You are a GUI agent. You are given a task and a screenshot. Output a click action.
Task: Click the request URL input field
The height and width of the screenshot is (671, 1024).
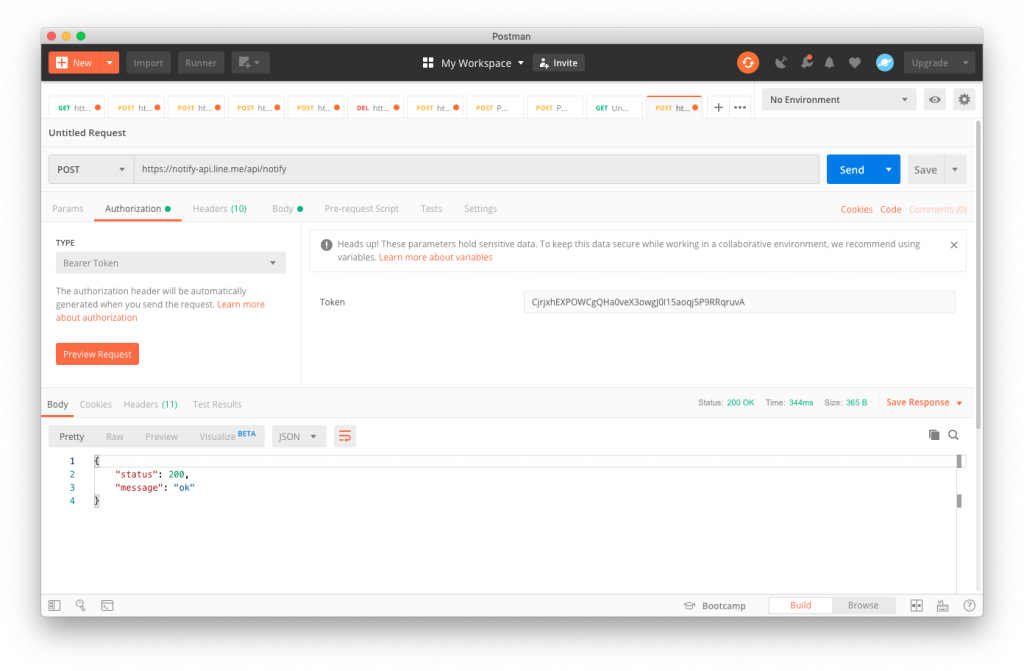pyautogui.click(x=477, y=169)
